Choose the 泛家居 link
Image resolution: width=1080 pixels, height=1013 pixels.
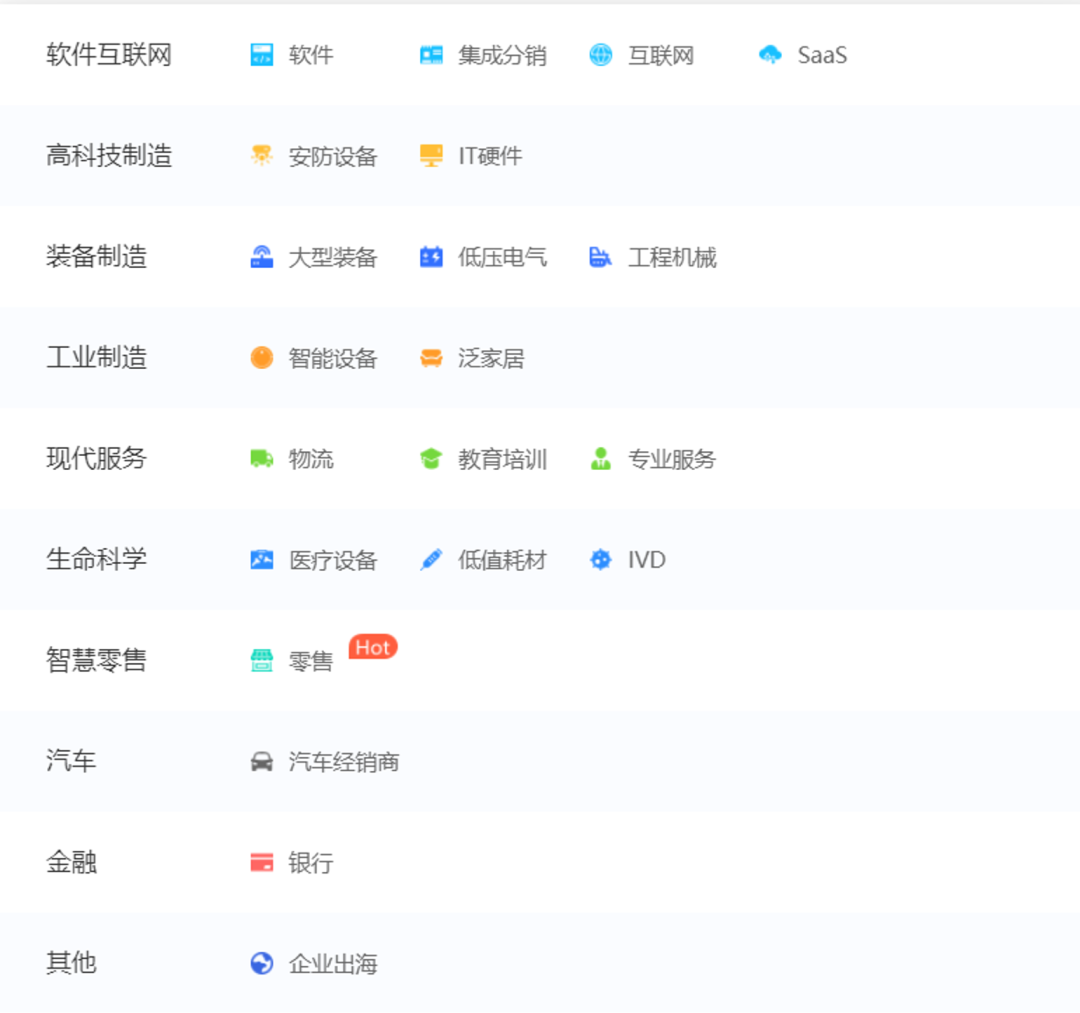point(491,358)
